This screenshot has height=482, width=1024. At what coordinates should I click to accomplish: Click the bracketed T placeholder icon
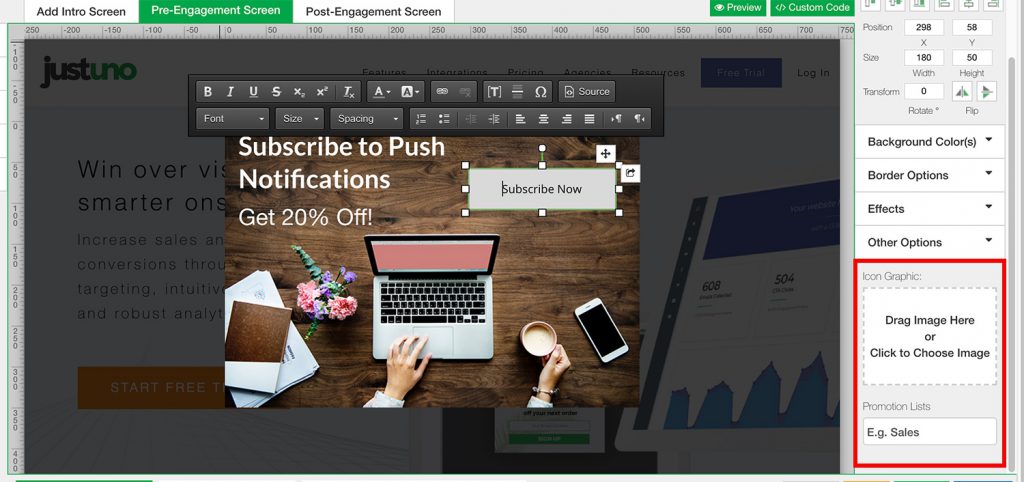click(494, 92)
